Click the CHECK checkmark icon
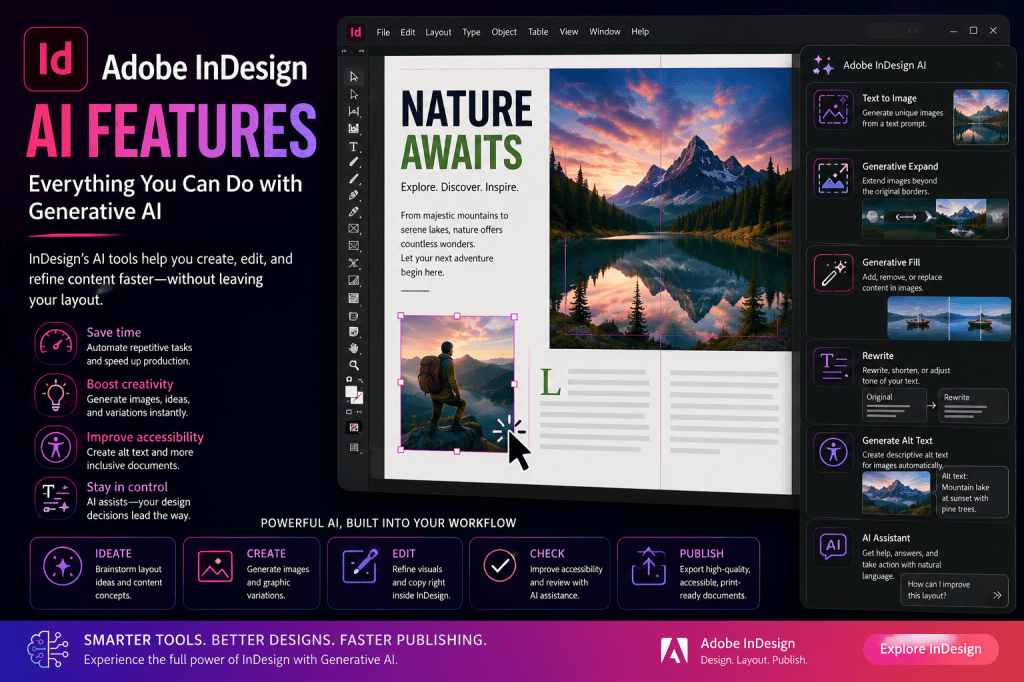The image size is (1024, 682). point(500,566)
